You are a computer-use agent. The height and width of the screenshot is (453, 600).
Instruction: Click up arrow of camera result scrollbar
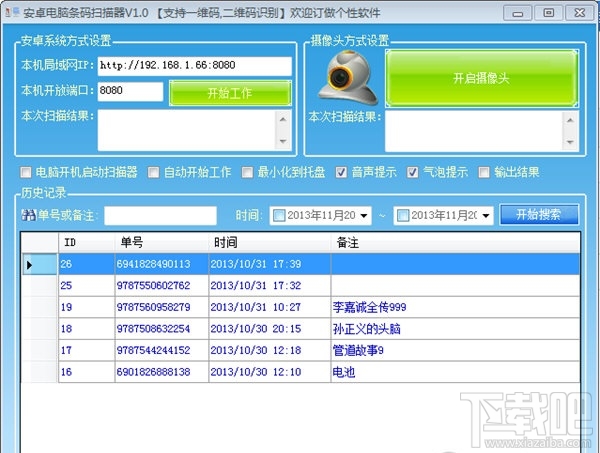[x=570, y=121]
